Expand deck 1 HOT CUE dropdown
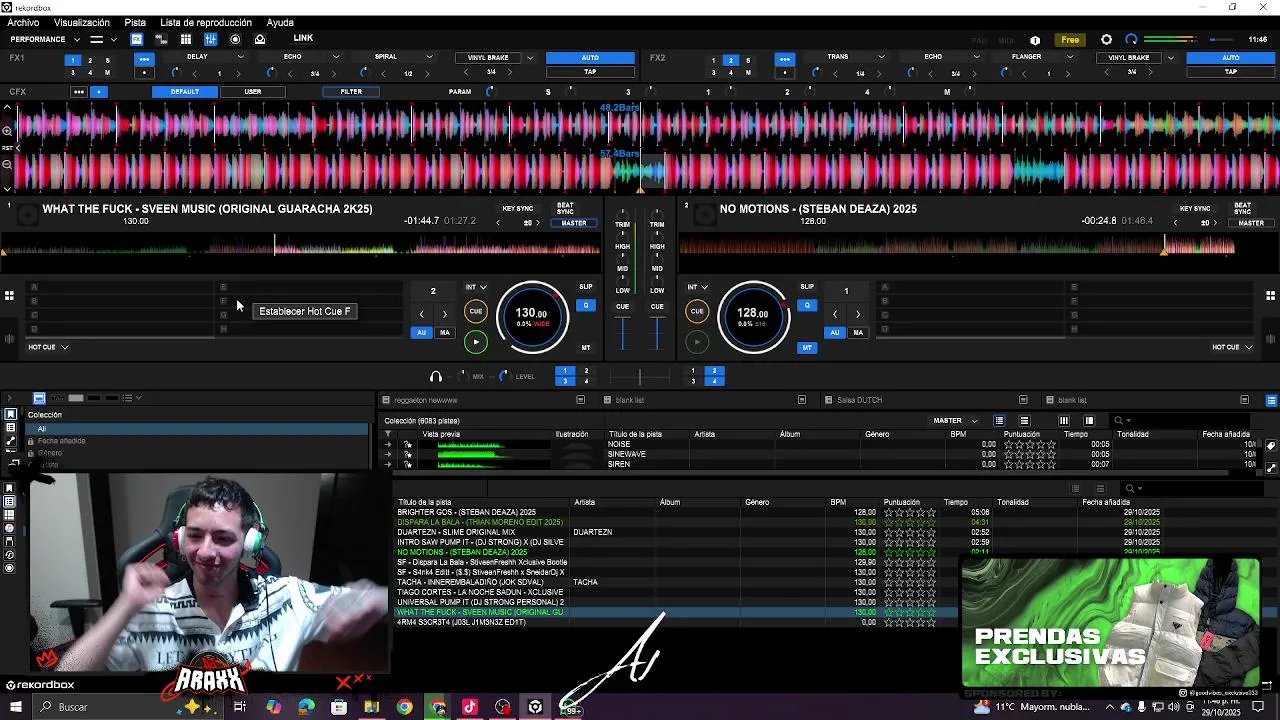Screen dimensions: 1280x720 pyautogui.click(x=48, y=347)
